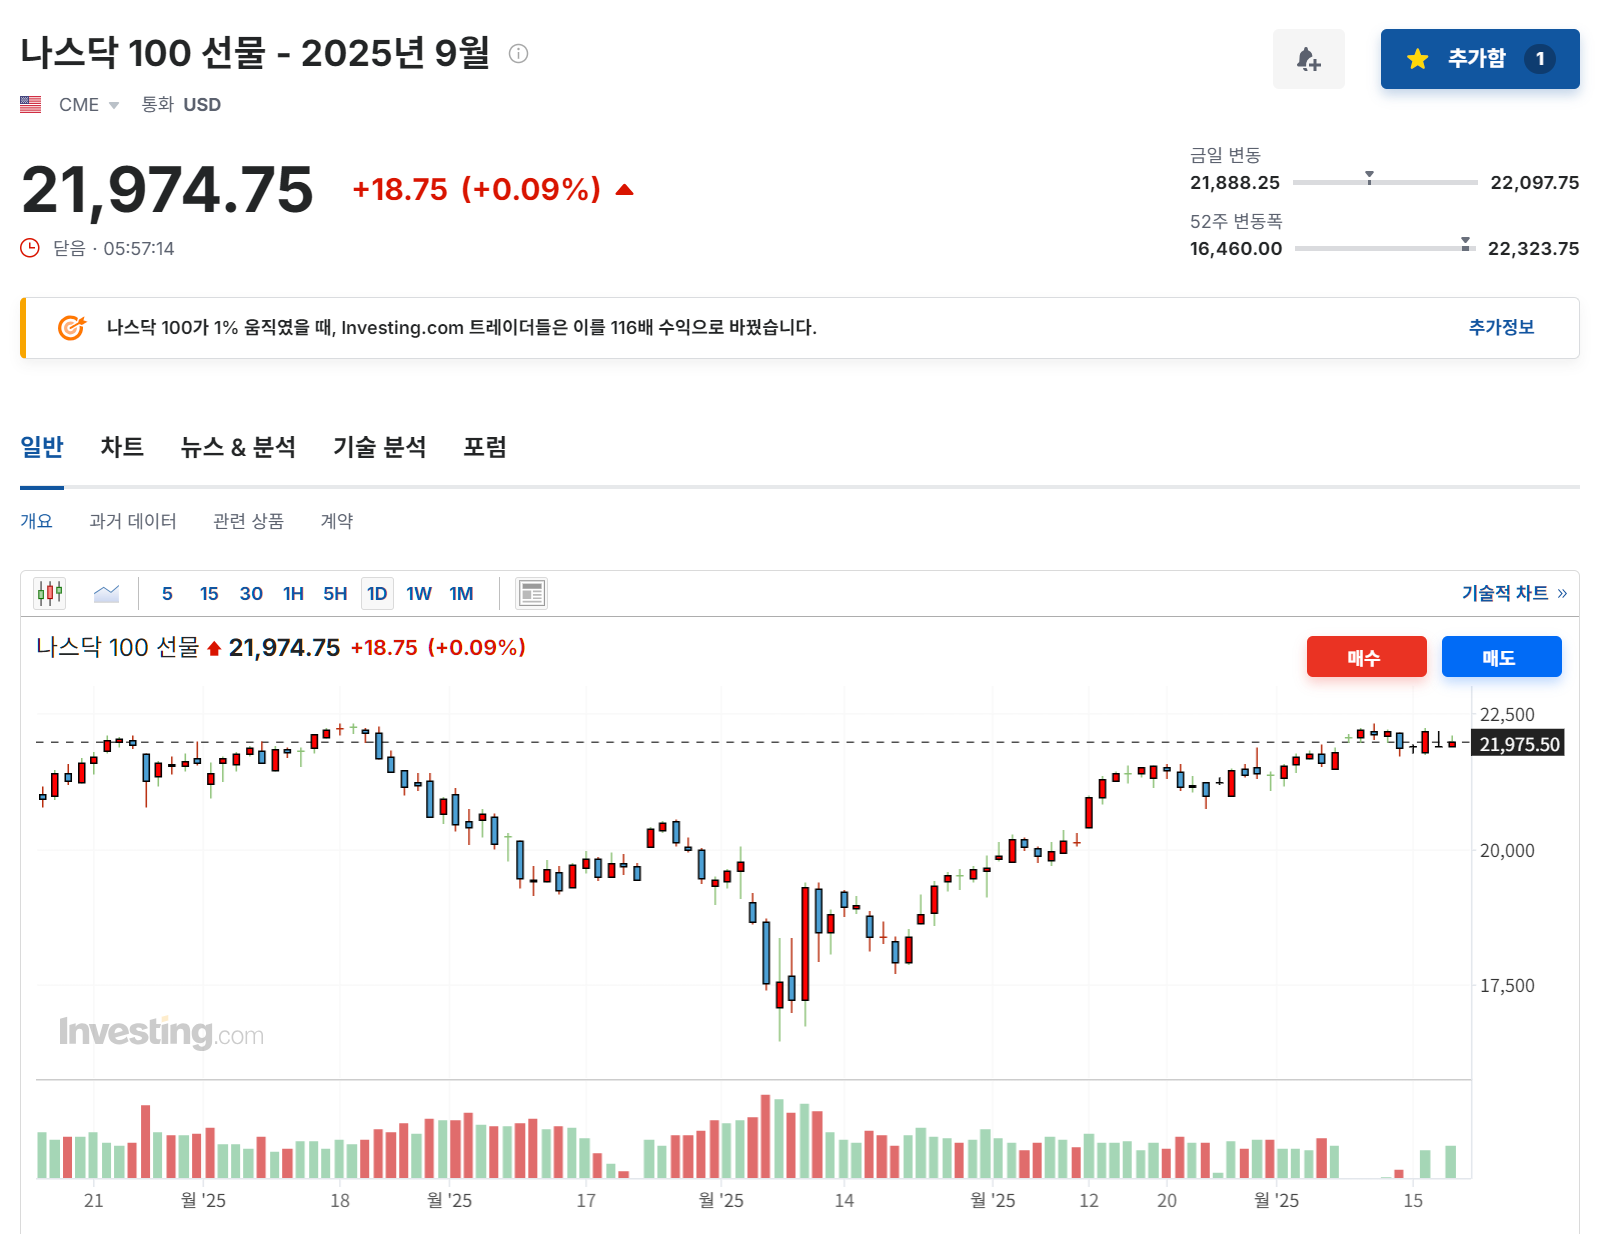Open the CME exchange dropdown
Screen dimensions: 1611x1234
pos(113,104)
